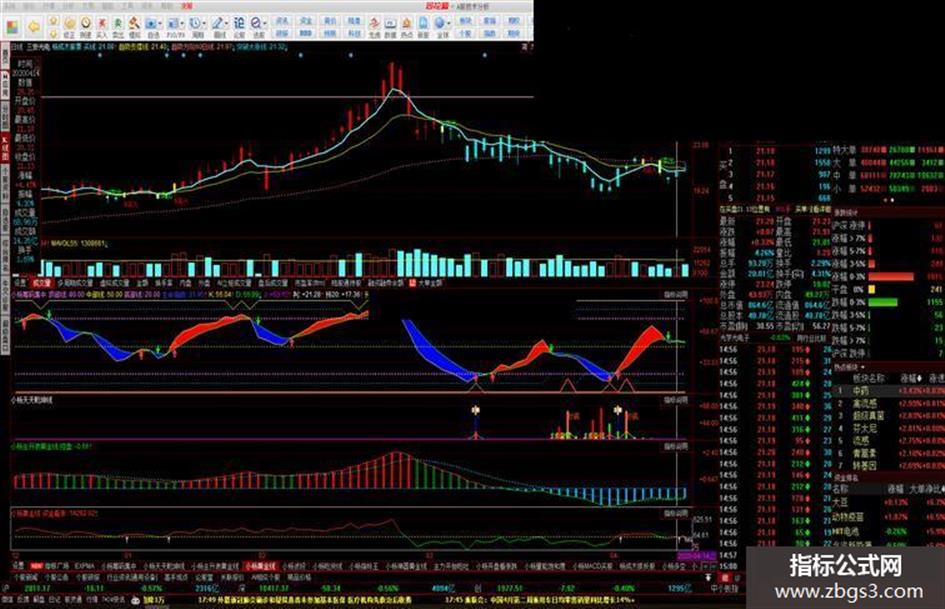The image size is (945, 609).
Task: Click the Shenzhen index value 10417.37
Action: click(x=274, y=588)
